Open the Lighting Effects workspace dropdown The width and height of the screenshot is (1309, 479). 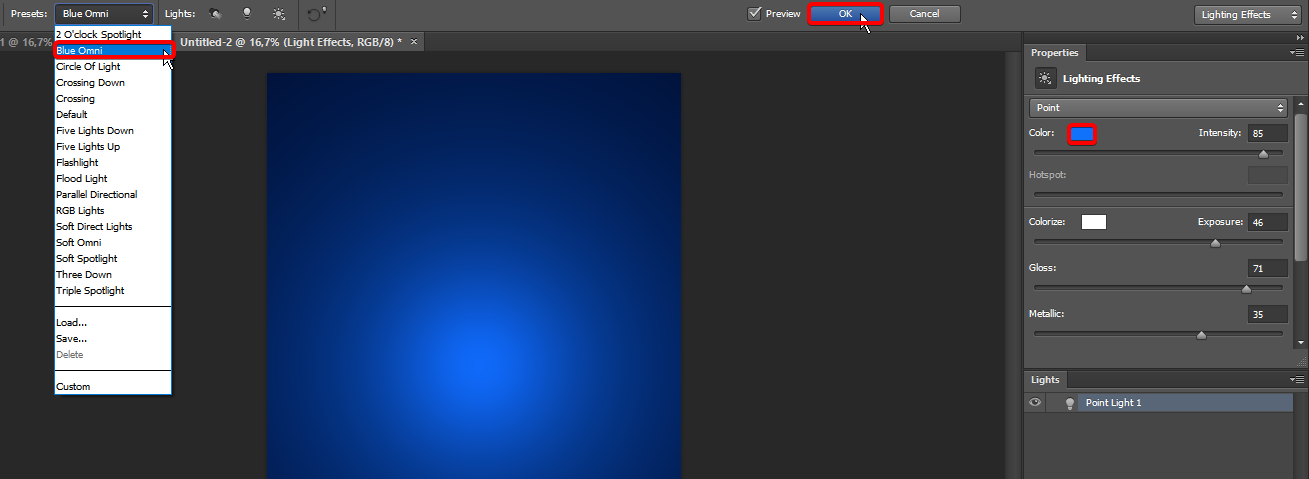[1248, 14]
